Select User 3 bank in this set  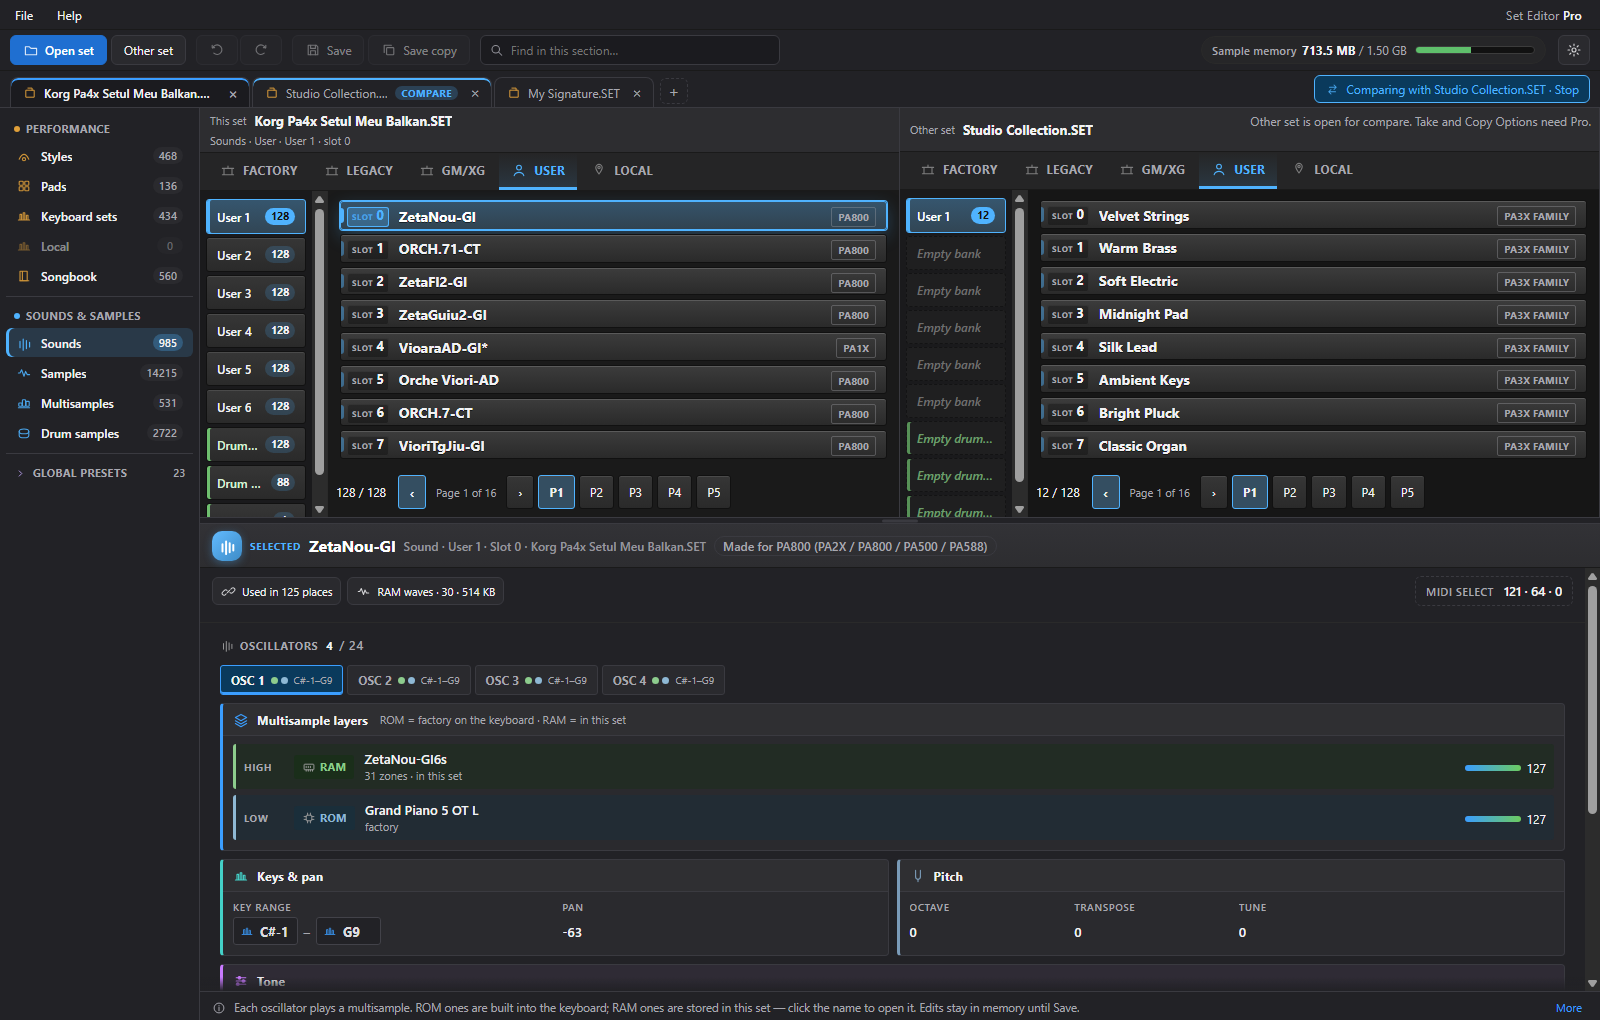(x=256, y=294)
